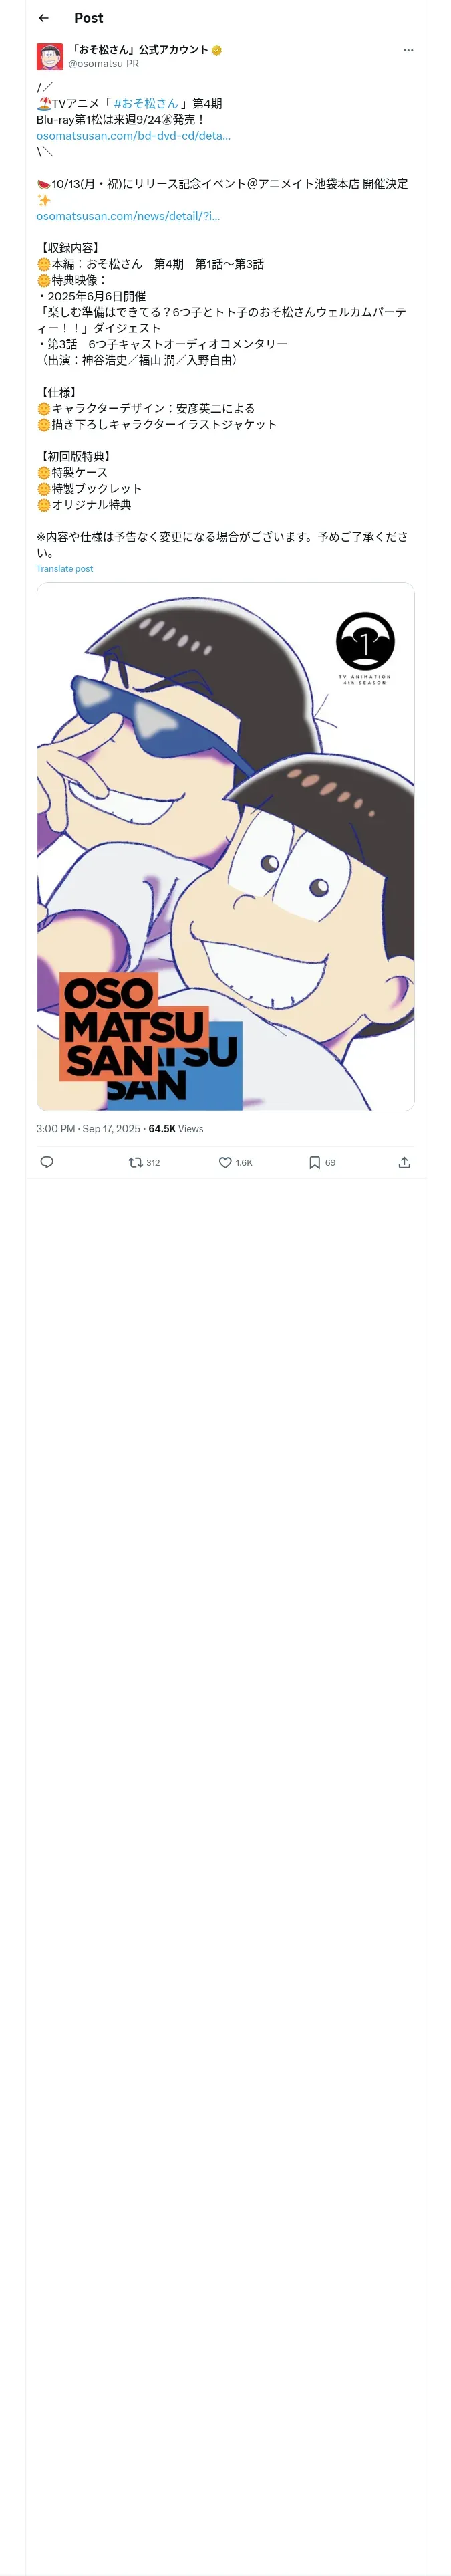This screenshot has width=451, height=2576.
Task: View the @osomatsu_PR handle profile
Action: (x=104, y=63)
